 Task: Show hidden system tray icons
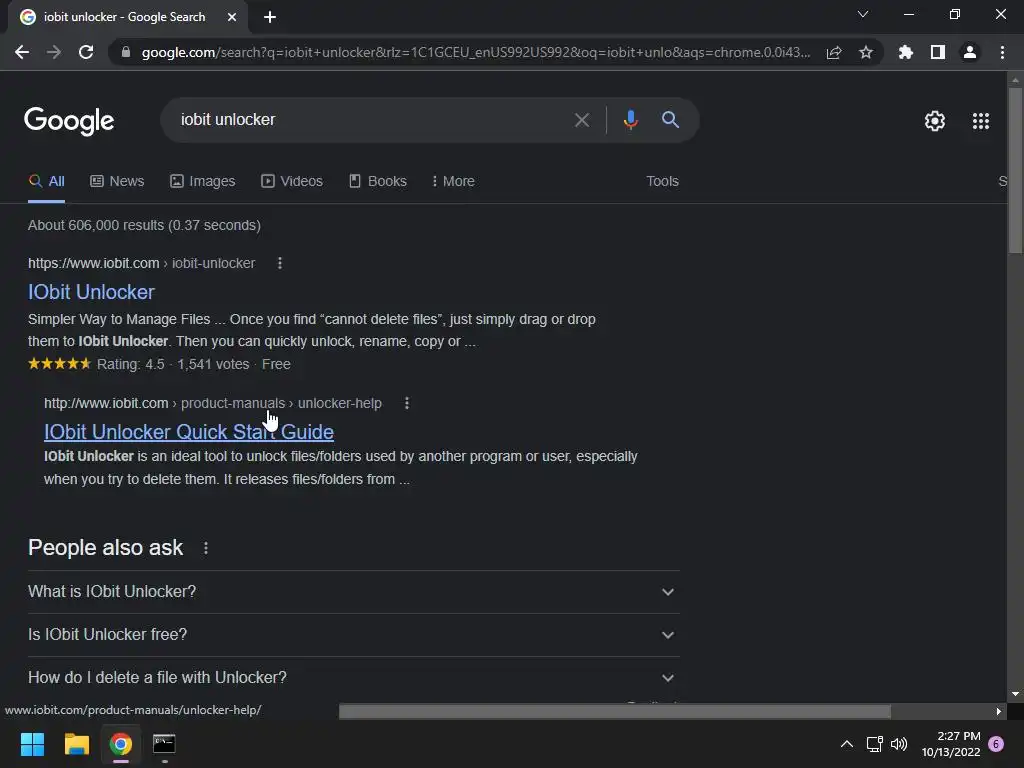[x=846, y=744]
